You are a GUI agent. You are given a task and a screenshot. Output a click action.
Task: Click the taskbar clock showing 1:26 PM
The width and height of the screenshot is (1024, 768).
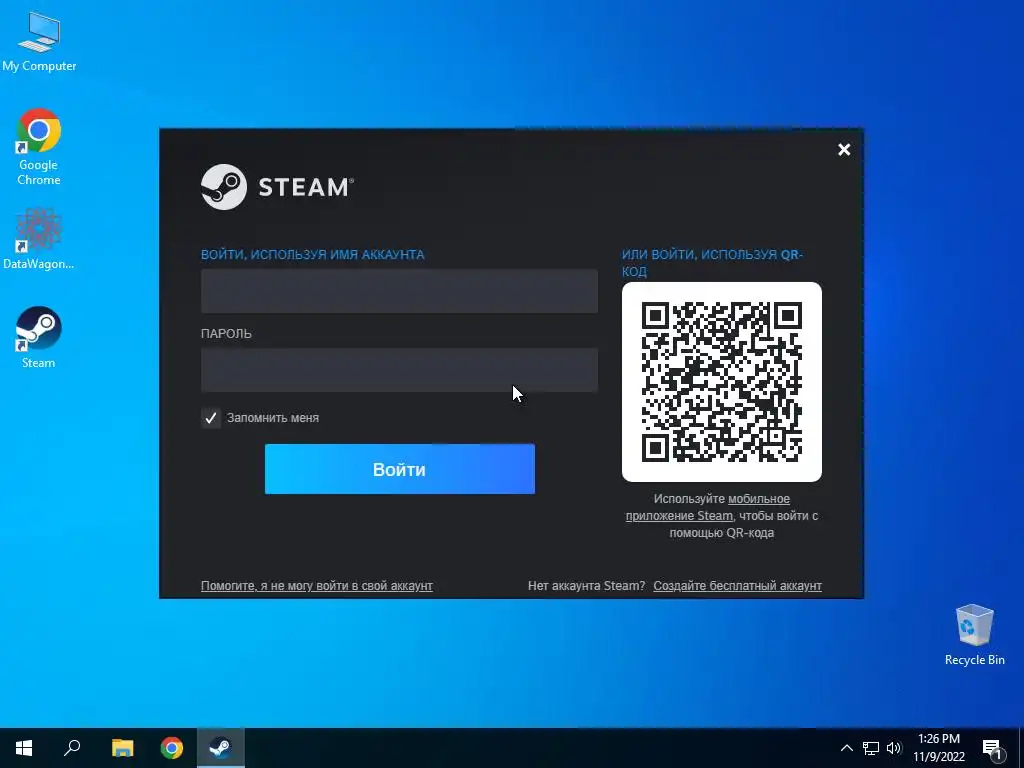[x=938, y=748]
